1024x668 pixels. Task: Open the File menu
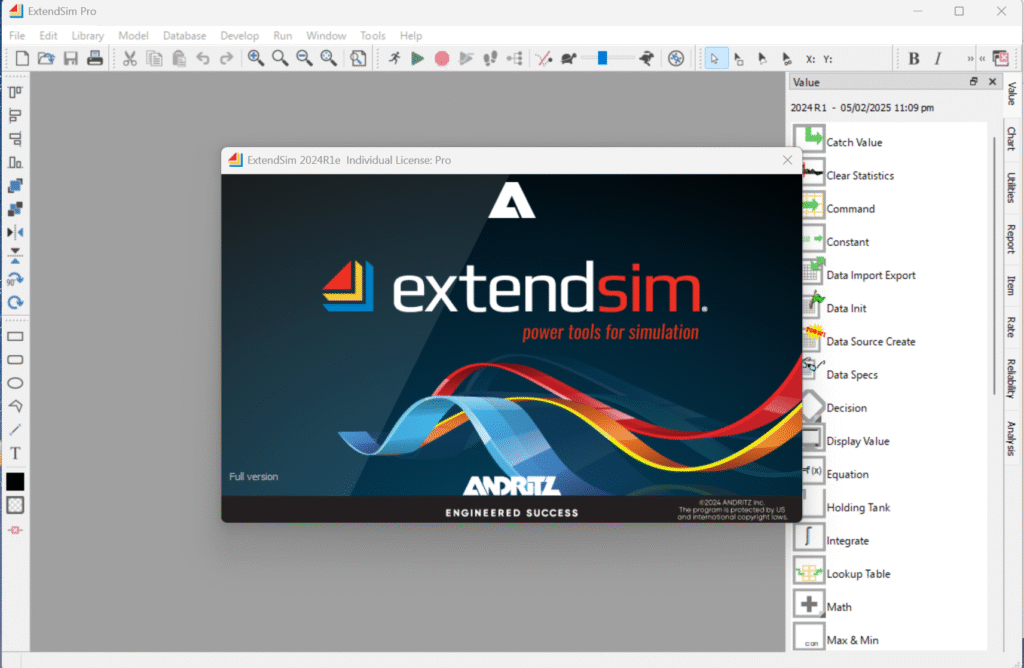point(17,35)
